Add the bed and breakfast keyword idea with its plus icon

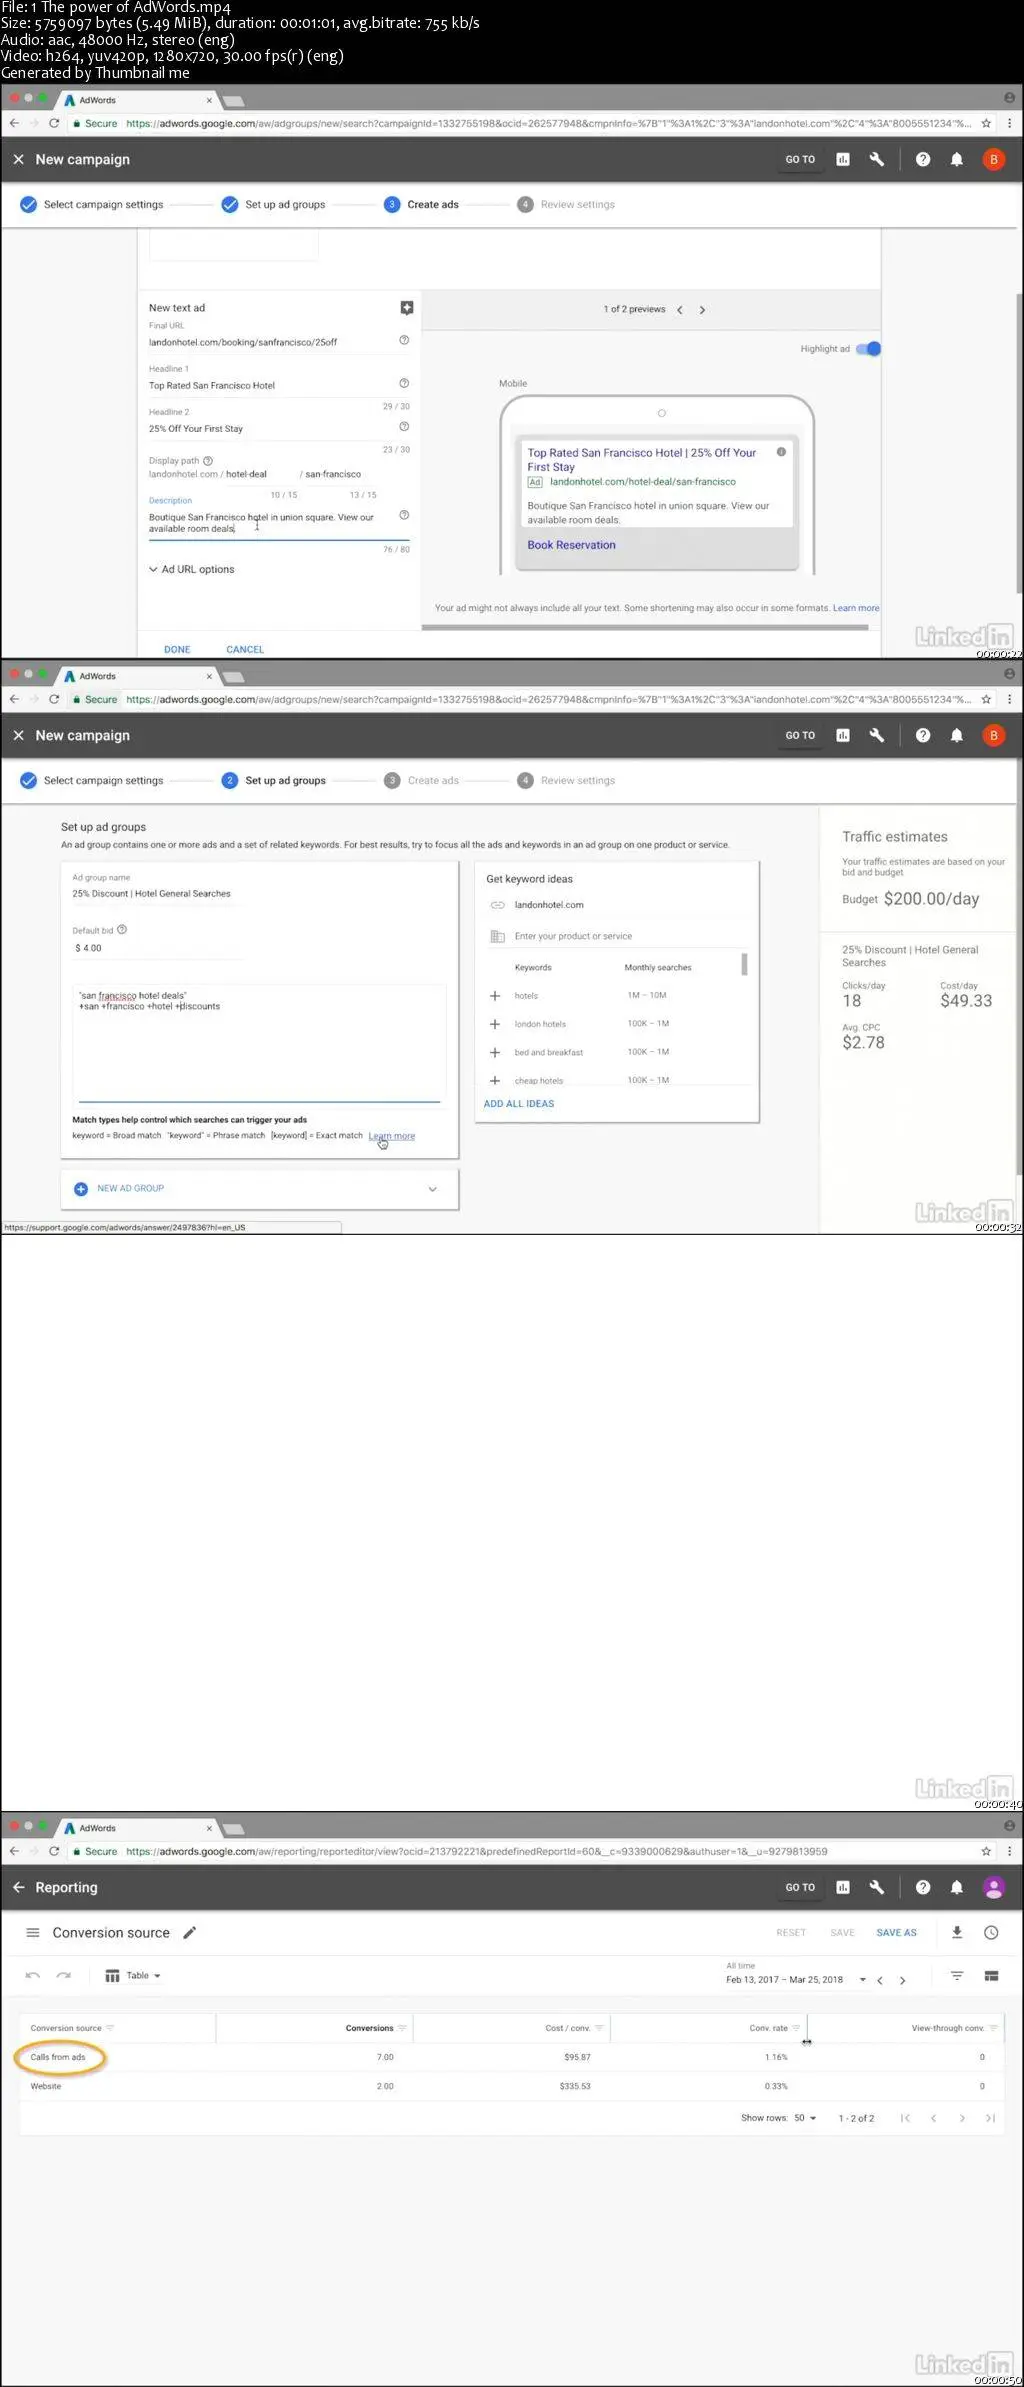tap(494, 1052)
